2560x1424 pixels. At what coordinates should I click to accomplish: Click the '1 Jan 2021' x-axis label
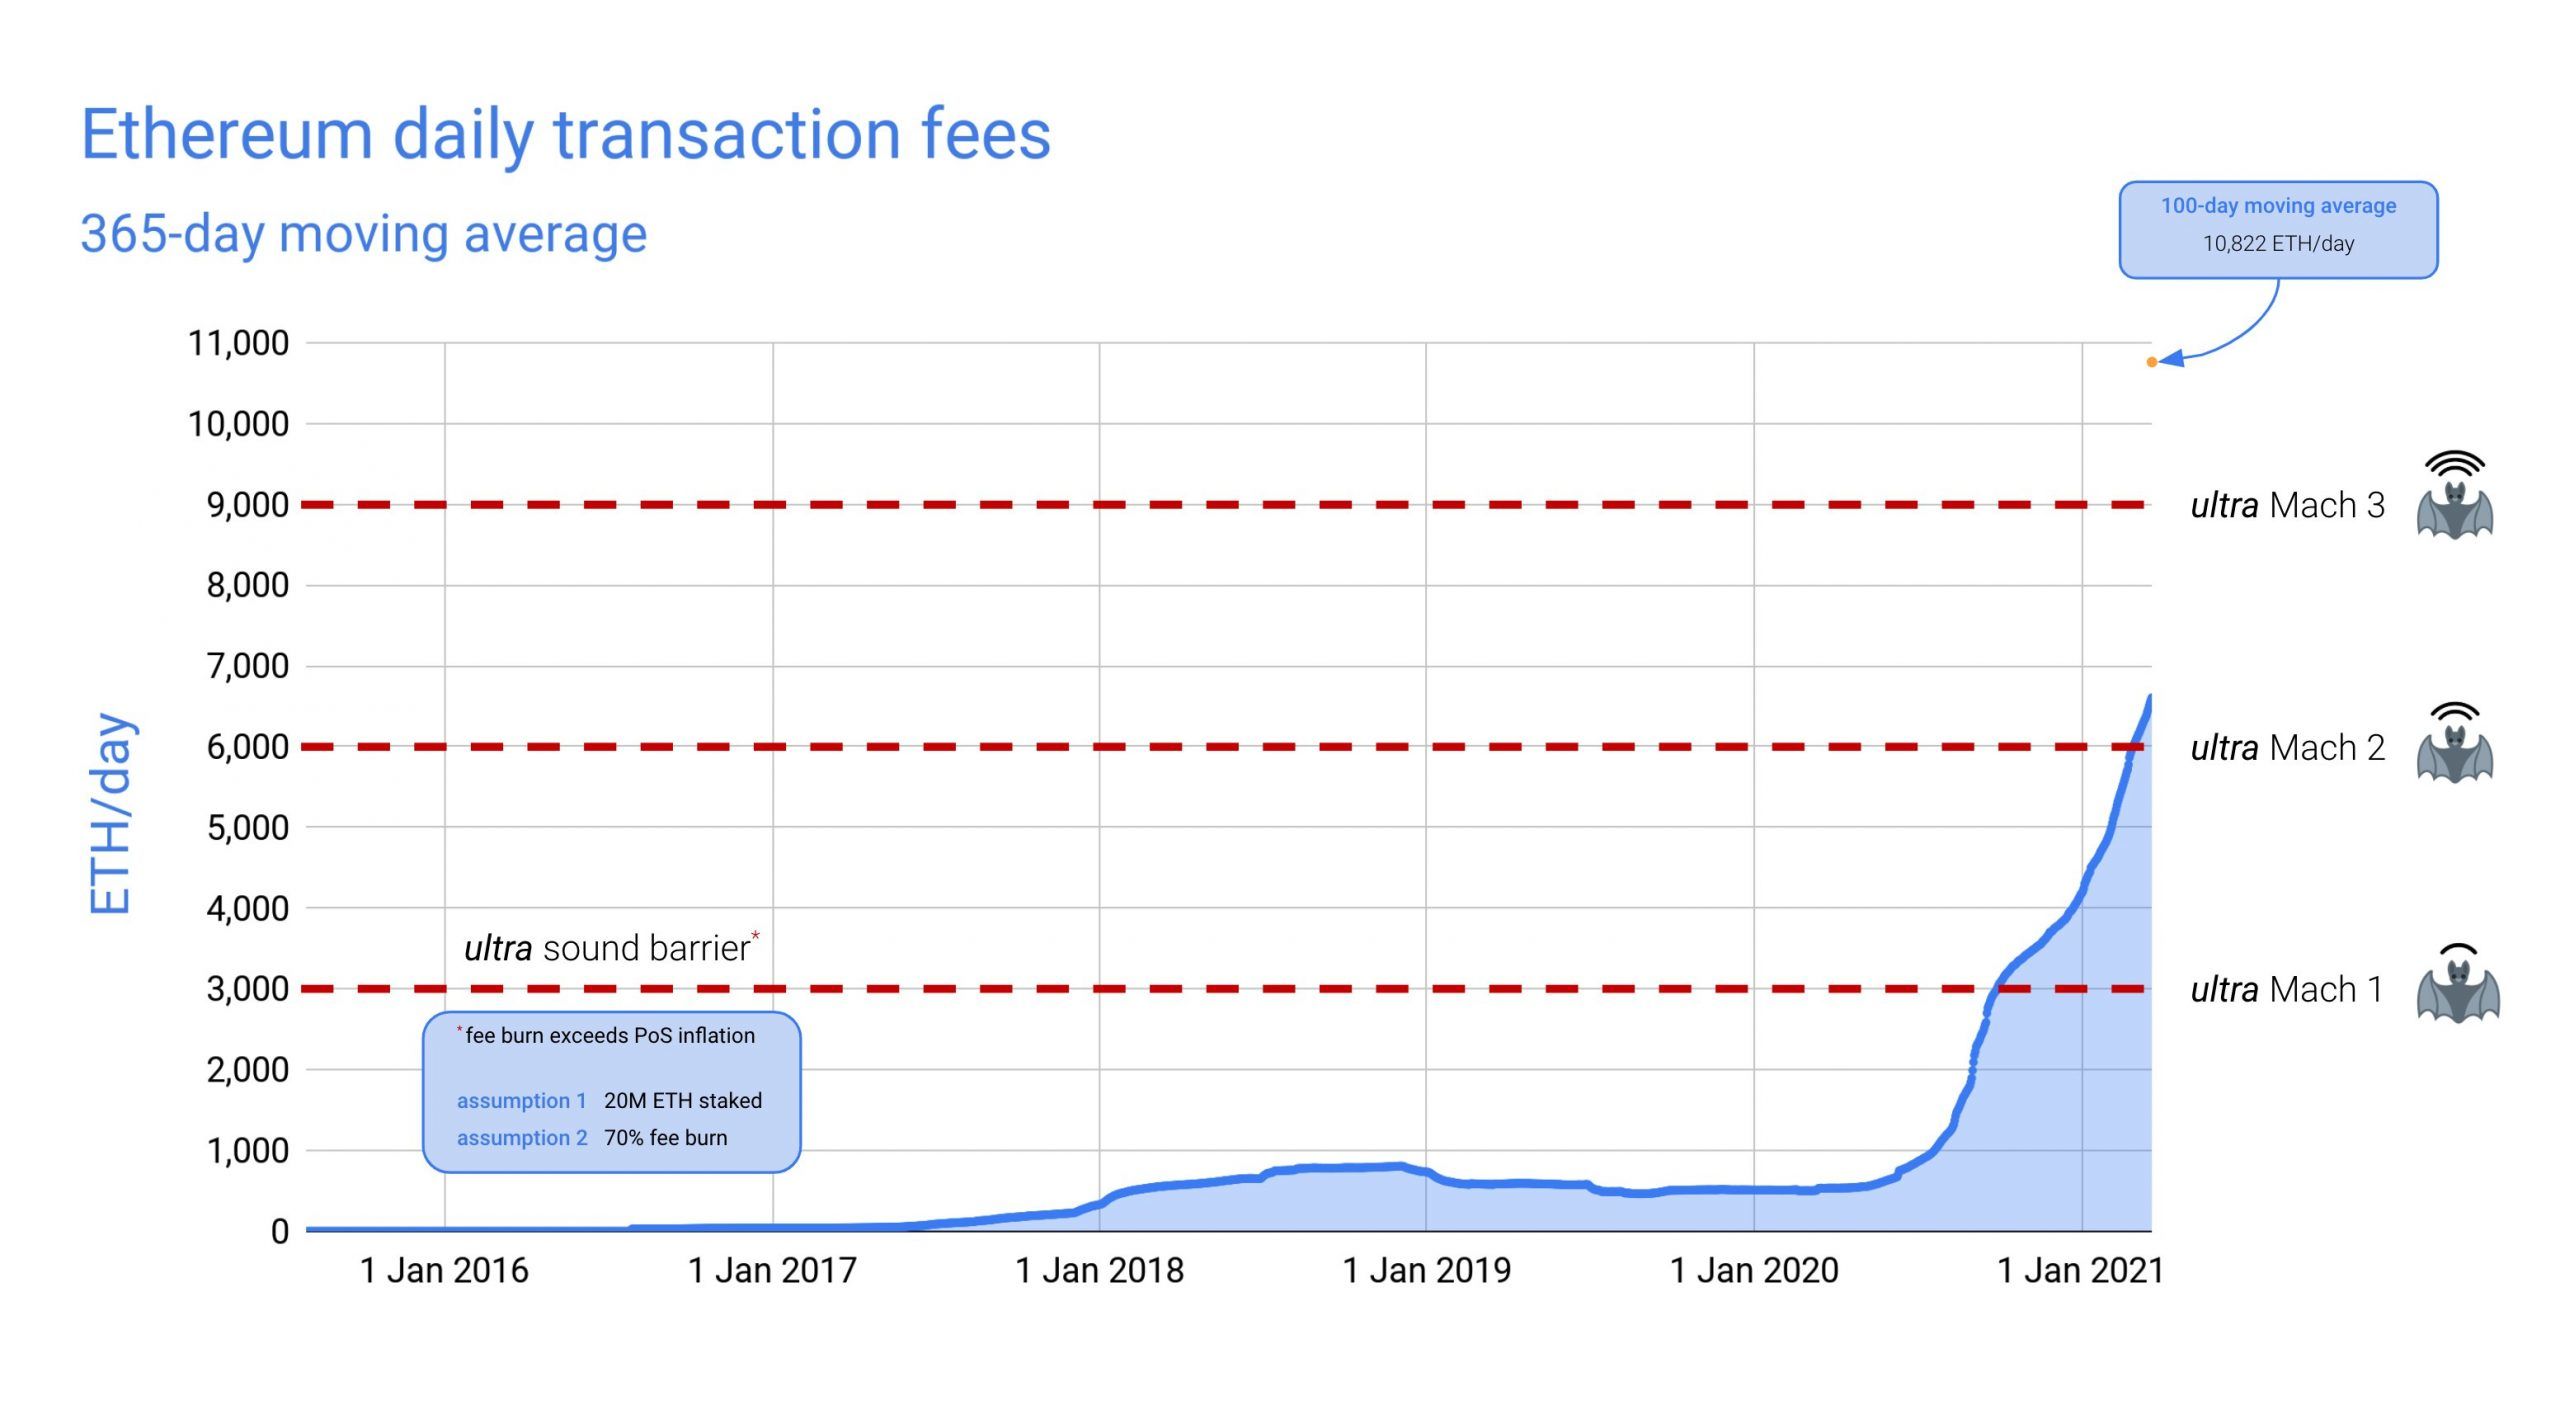[2080, 1271]
